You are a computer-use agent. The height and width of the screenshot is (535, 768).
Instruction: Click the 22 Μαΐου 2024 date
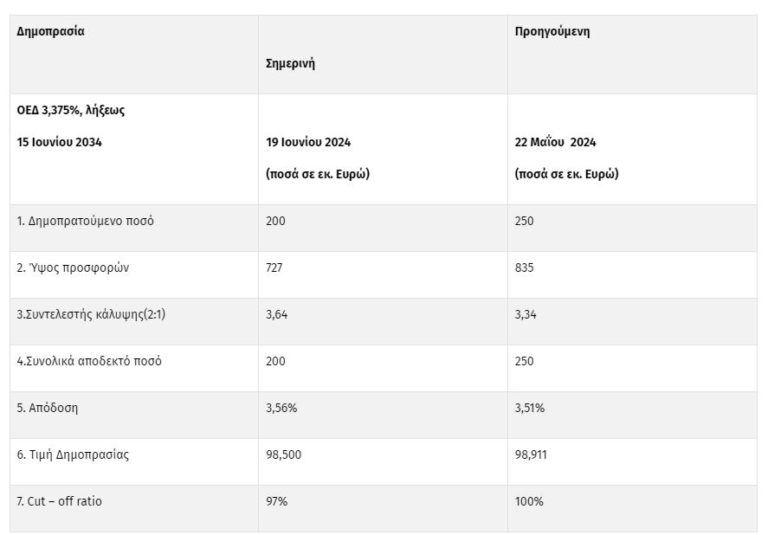click(556, 142)
